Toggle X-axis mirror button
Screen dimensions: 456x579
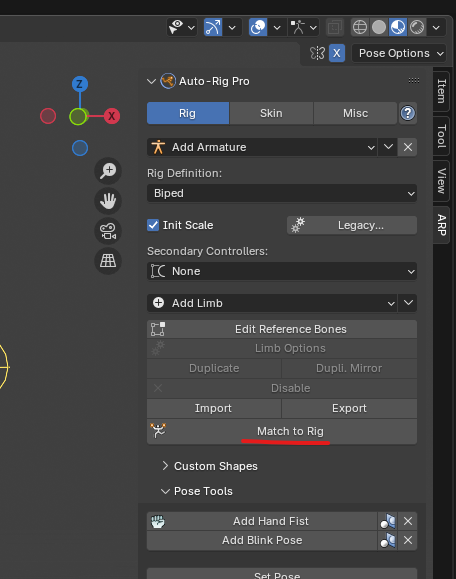337,53
